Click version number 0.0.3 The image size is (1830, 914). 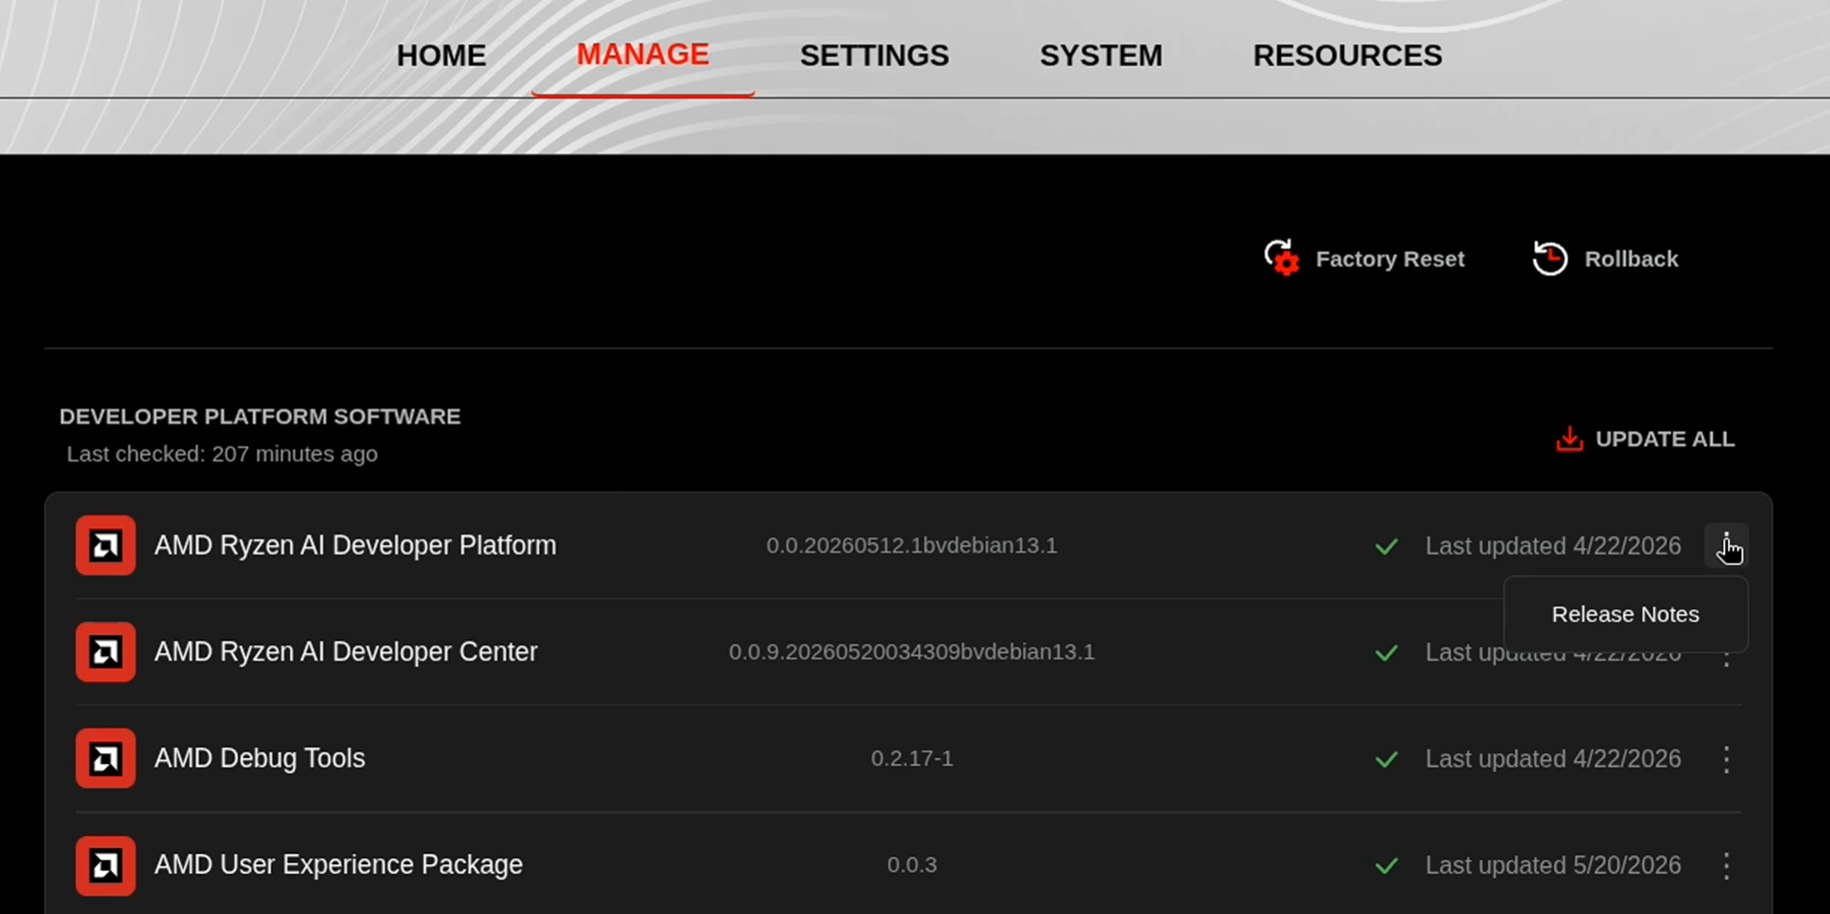coord(912,864)
